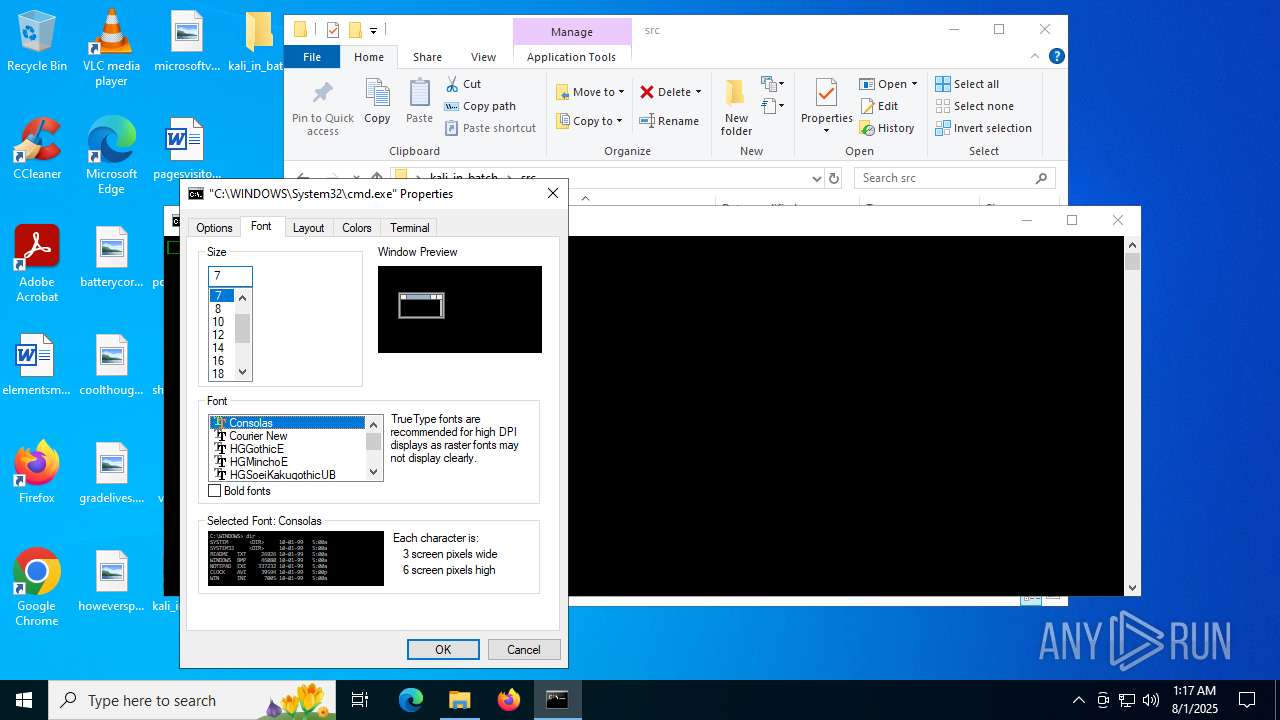1280x720 pixels.
Task: Select the pagesvisito Word document icon
Action: 186,149
